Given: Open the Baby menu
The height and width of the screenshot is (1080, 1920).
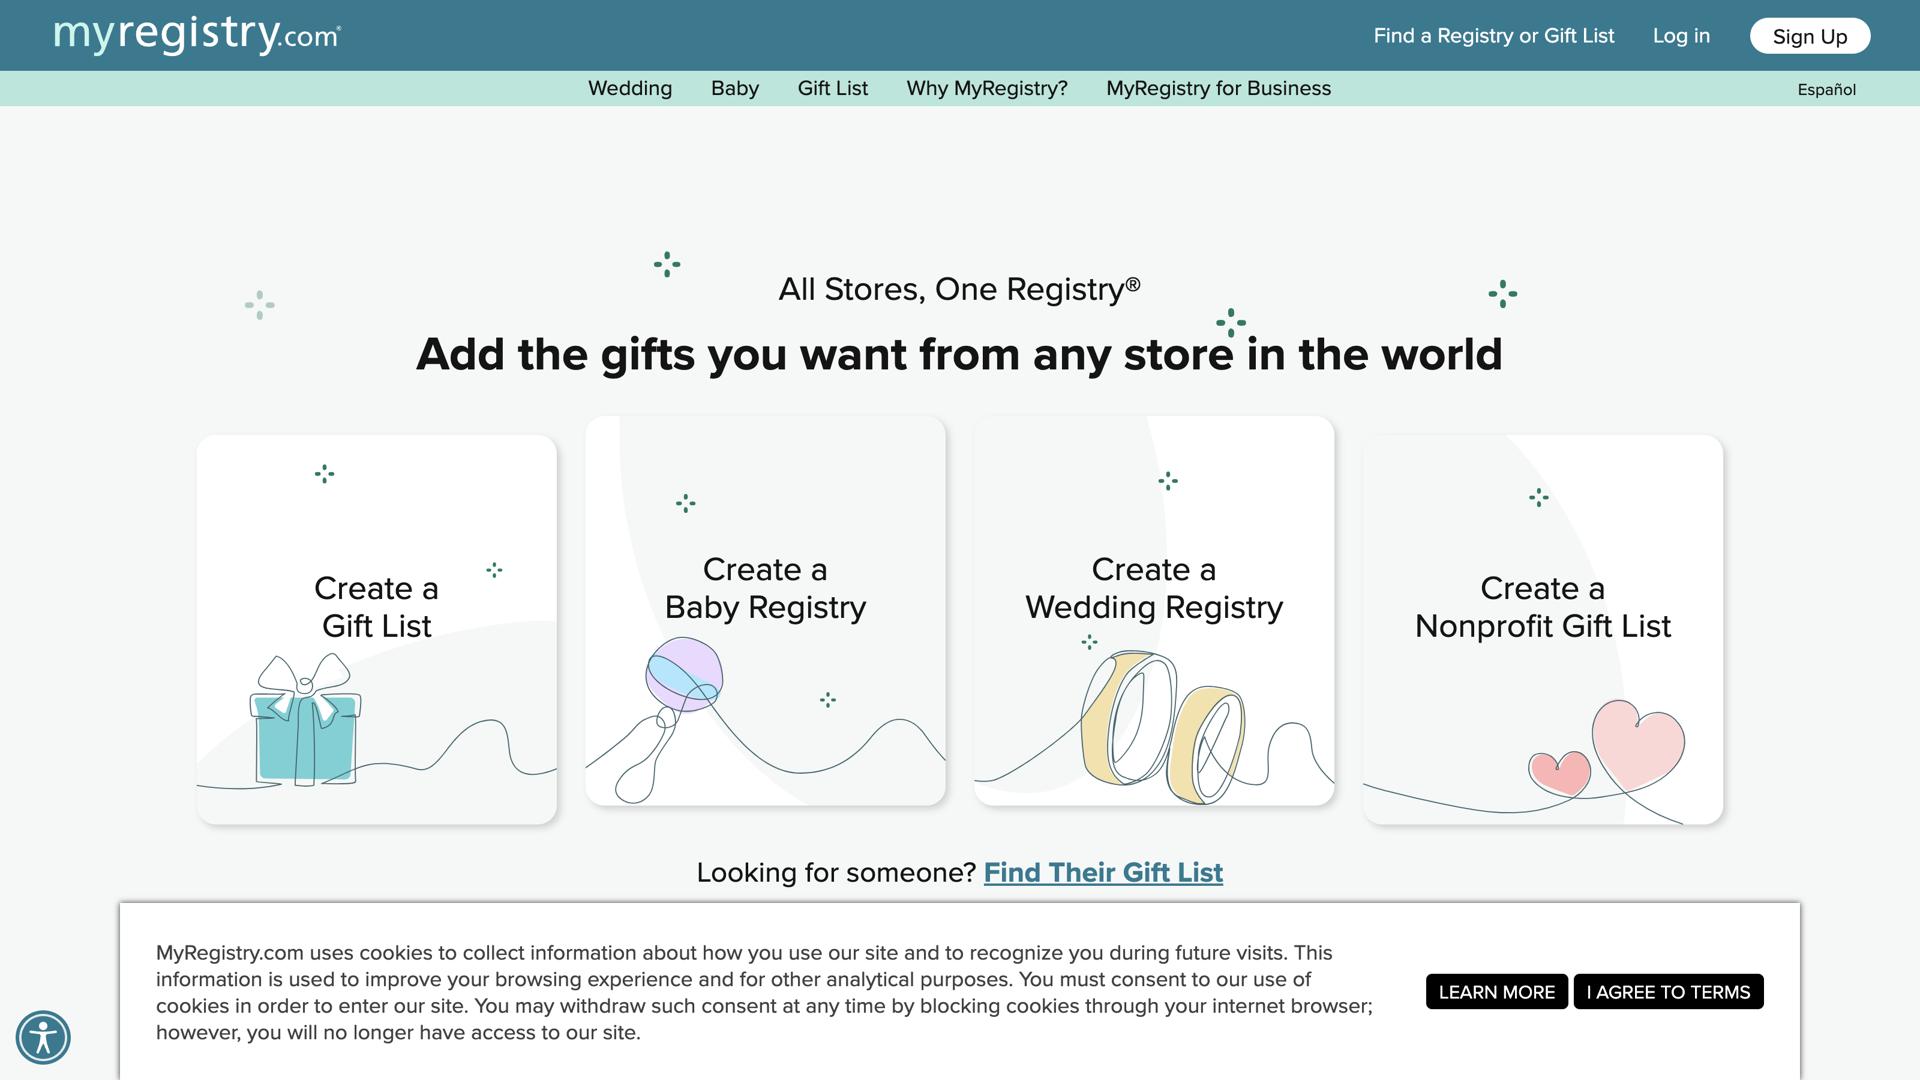Looking at the screenshot, I should tap(734, 88).
